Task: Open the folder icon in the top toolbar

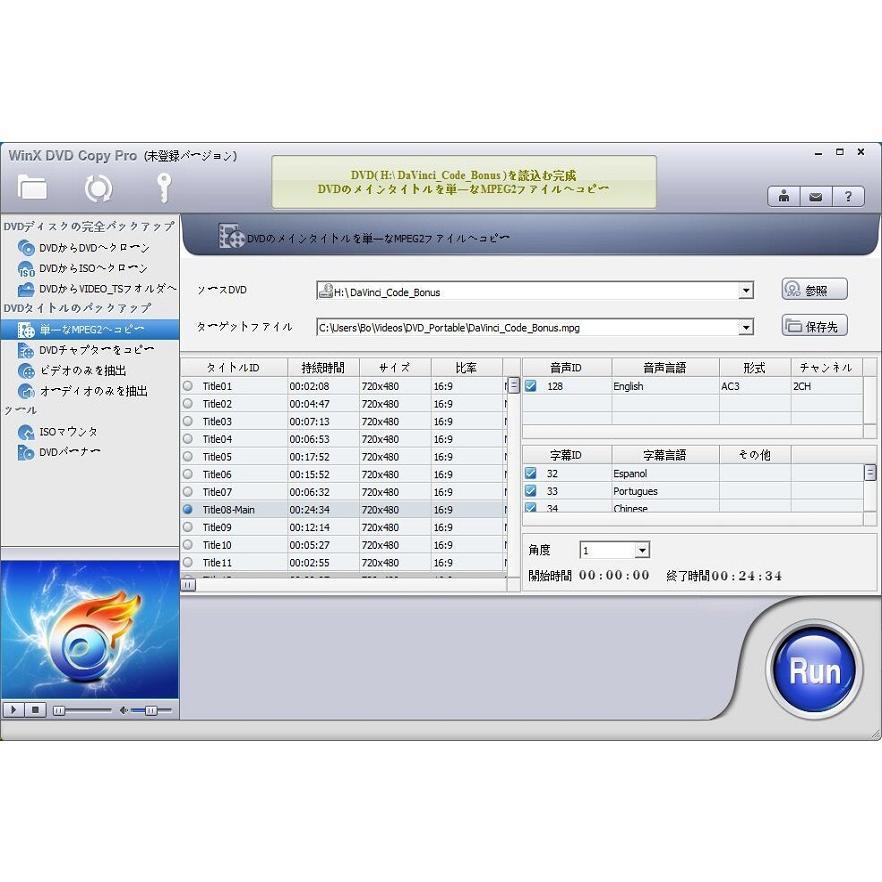Action: click(x=32, y=187)
